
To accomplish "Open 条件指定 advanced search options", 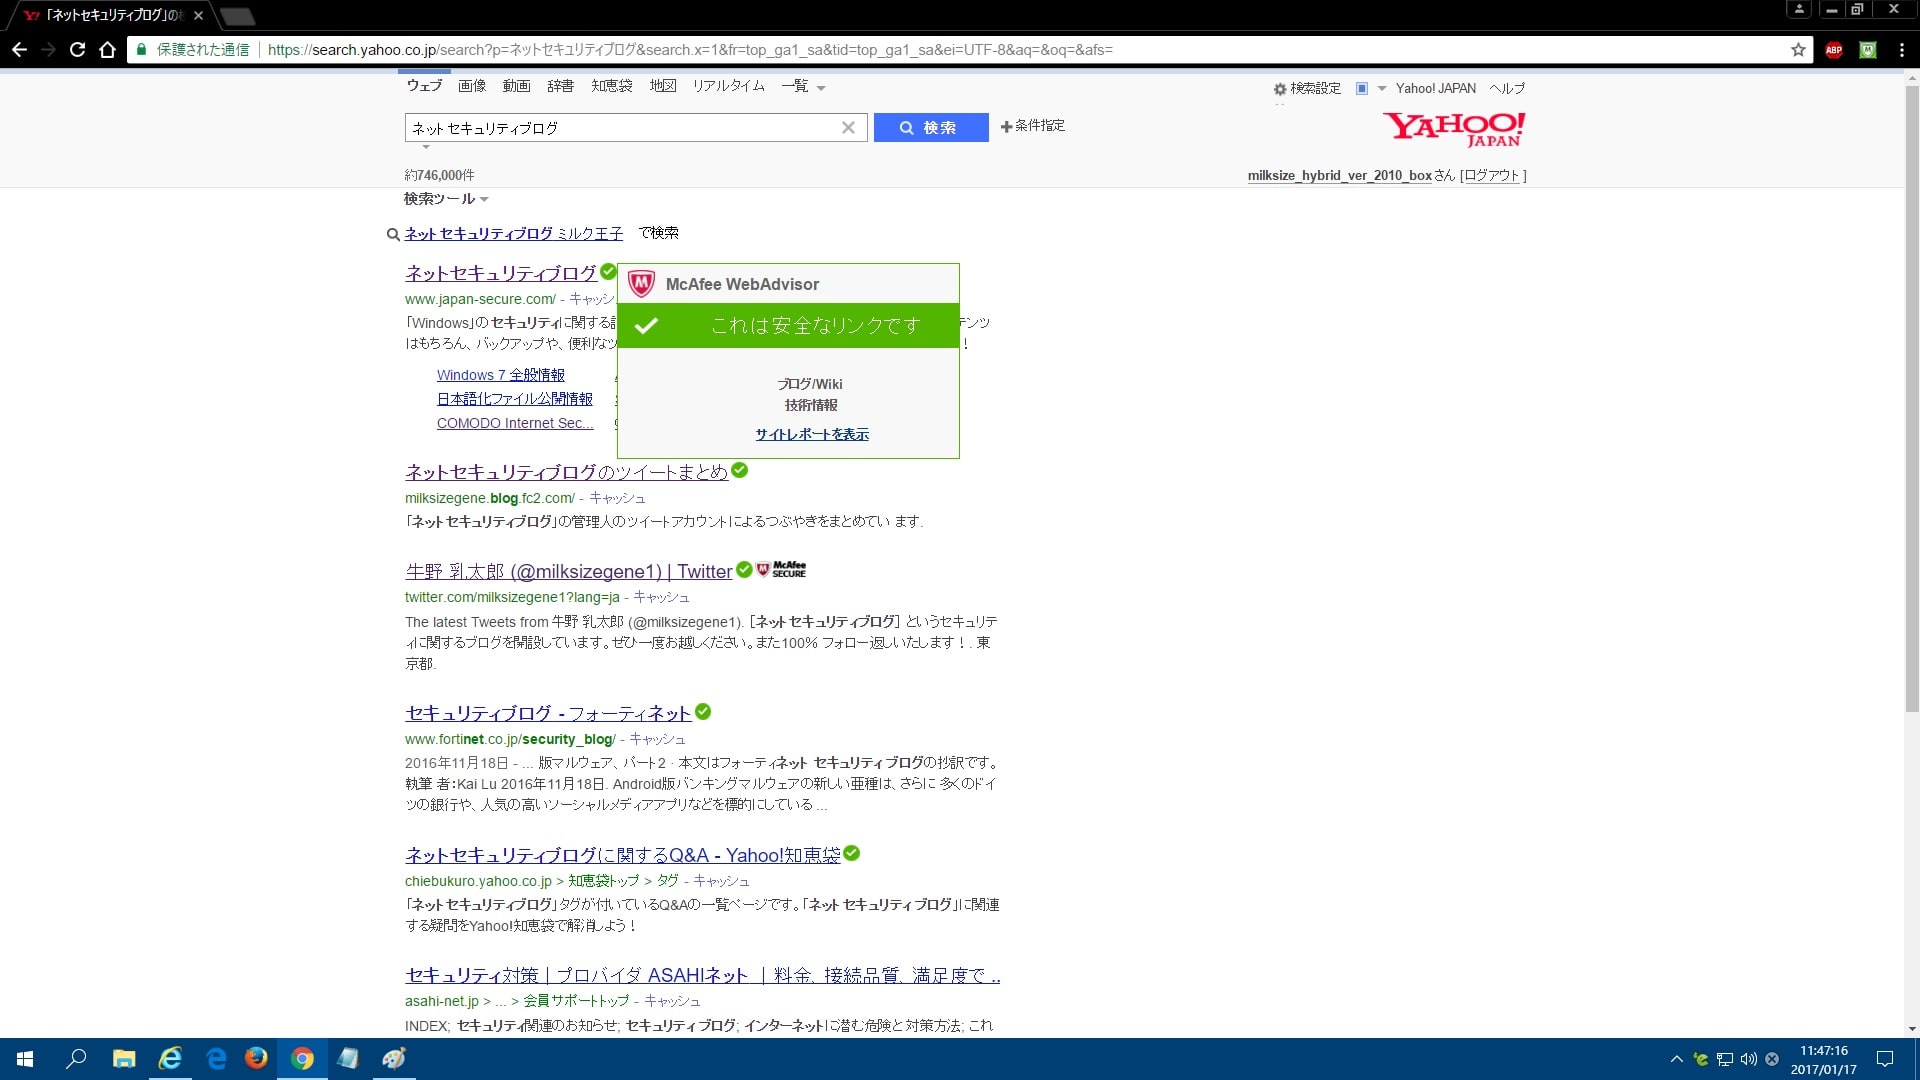I will (x=1033, y=126).
